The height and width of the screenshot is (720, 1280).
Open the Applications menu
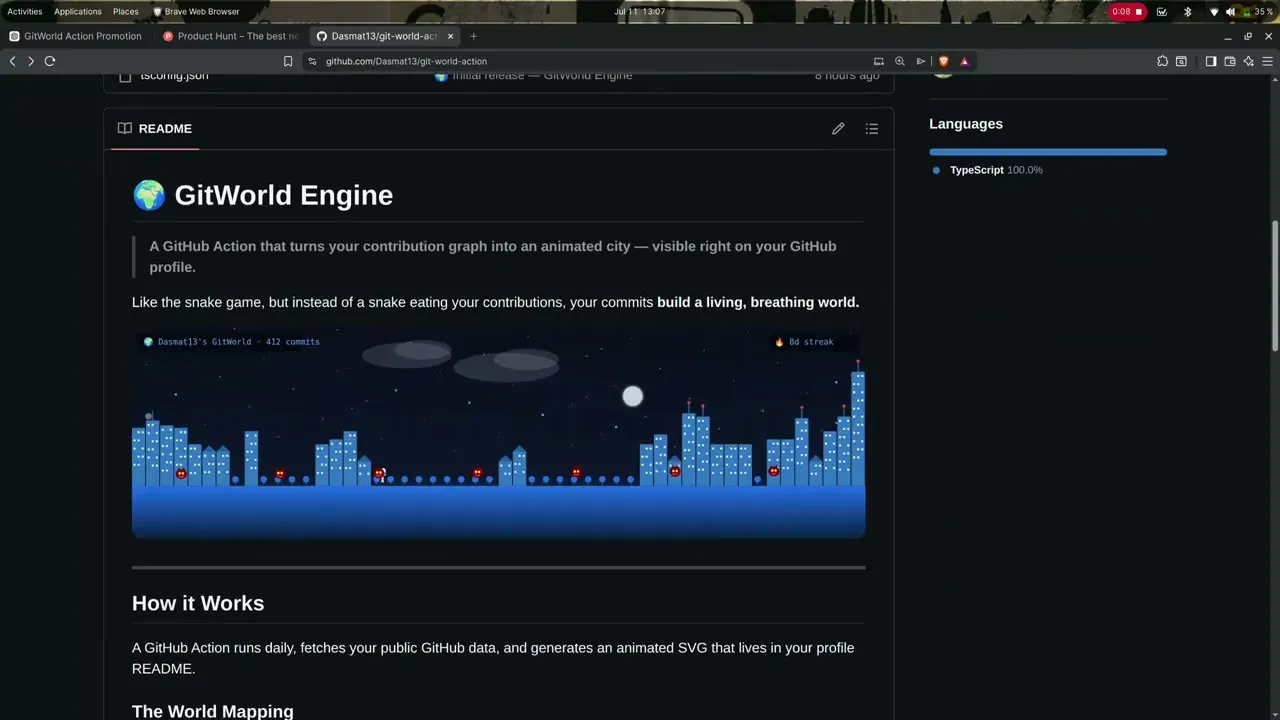click(78, 12)
